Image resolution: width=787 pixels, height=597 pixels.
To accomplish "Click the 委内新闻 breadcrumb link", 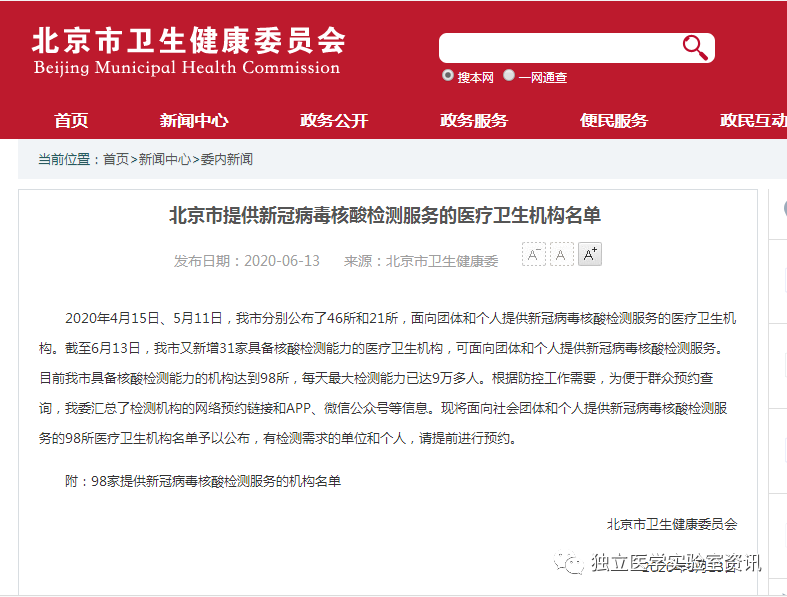I will (226, 159).
